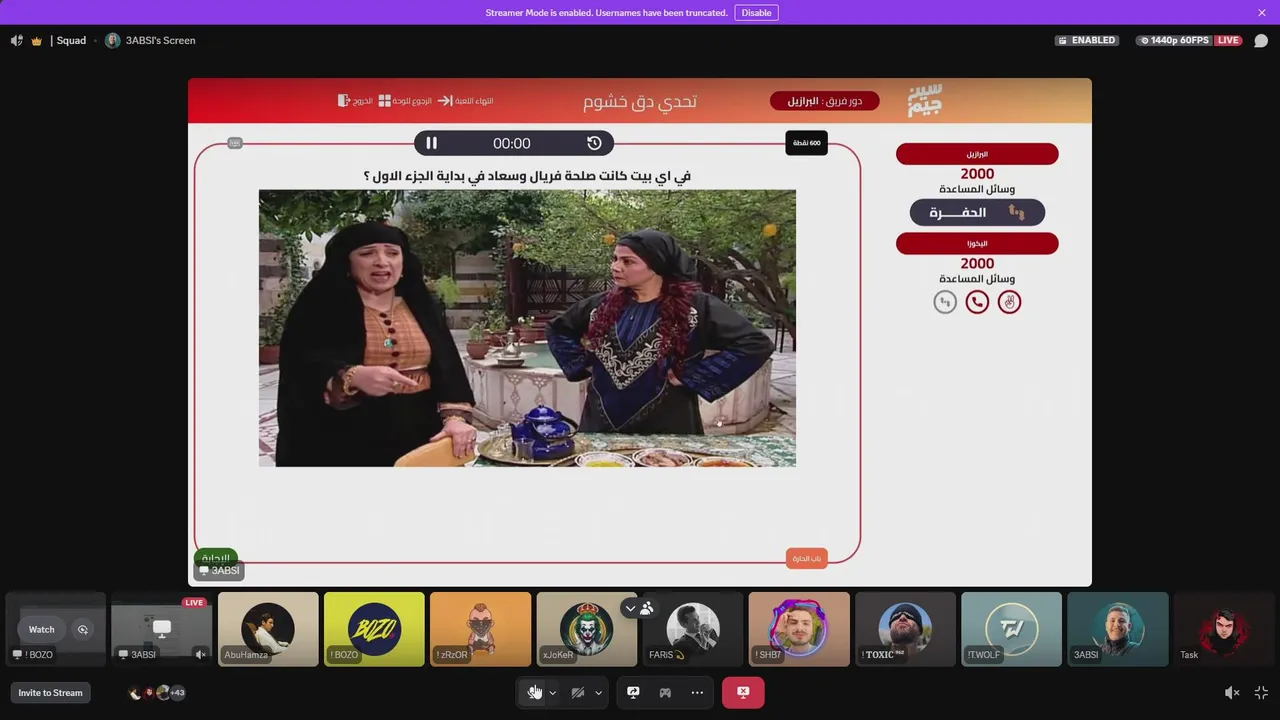Select AbuHamza participant tile
The width and height of the screenshot is (1280, 720).
click(268, 629)
